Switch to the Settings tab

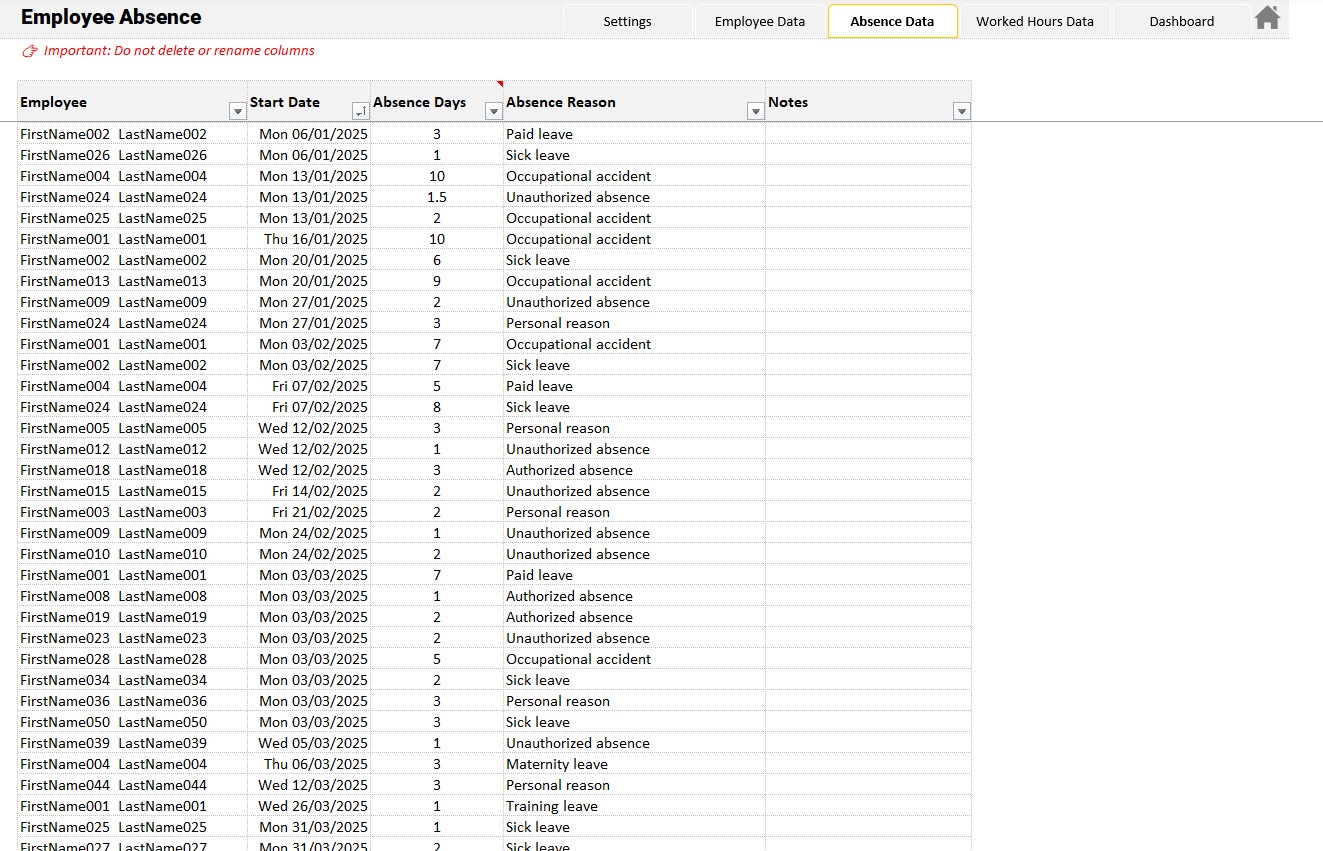(627, 21)
